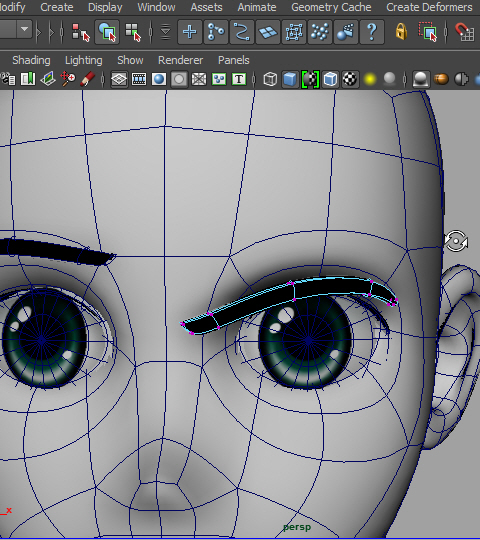
Task: Select the grease pencil tool icon
Action: (x=87, y=79)
